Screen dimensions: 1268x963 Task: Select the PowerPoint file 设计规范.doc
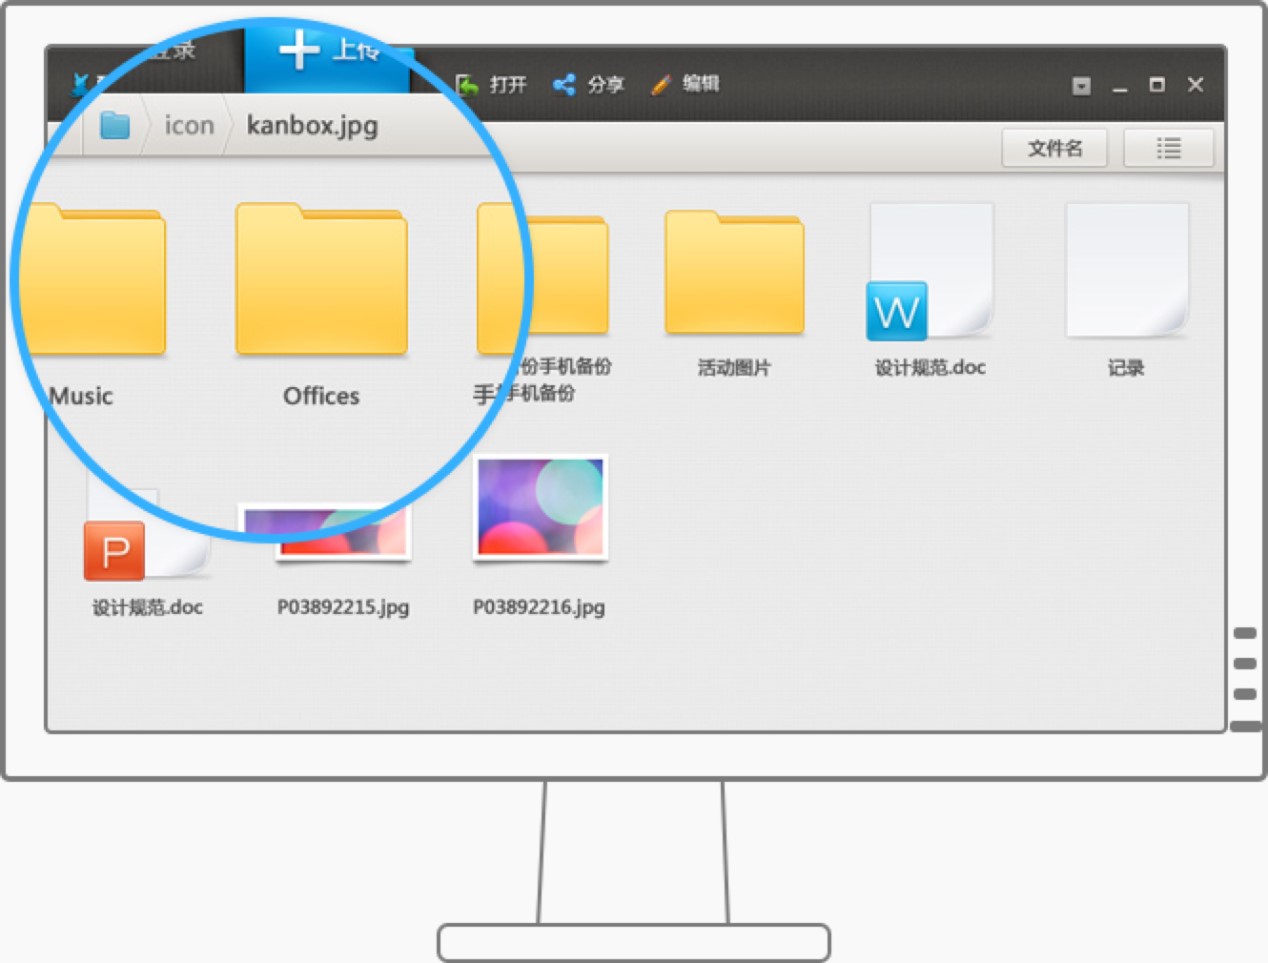[147, 532]
